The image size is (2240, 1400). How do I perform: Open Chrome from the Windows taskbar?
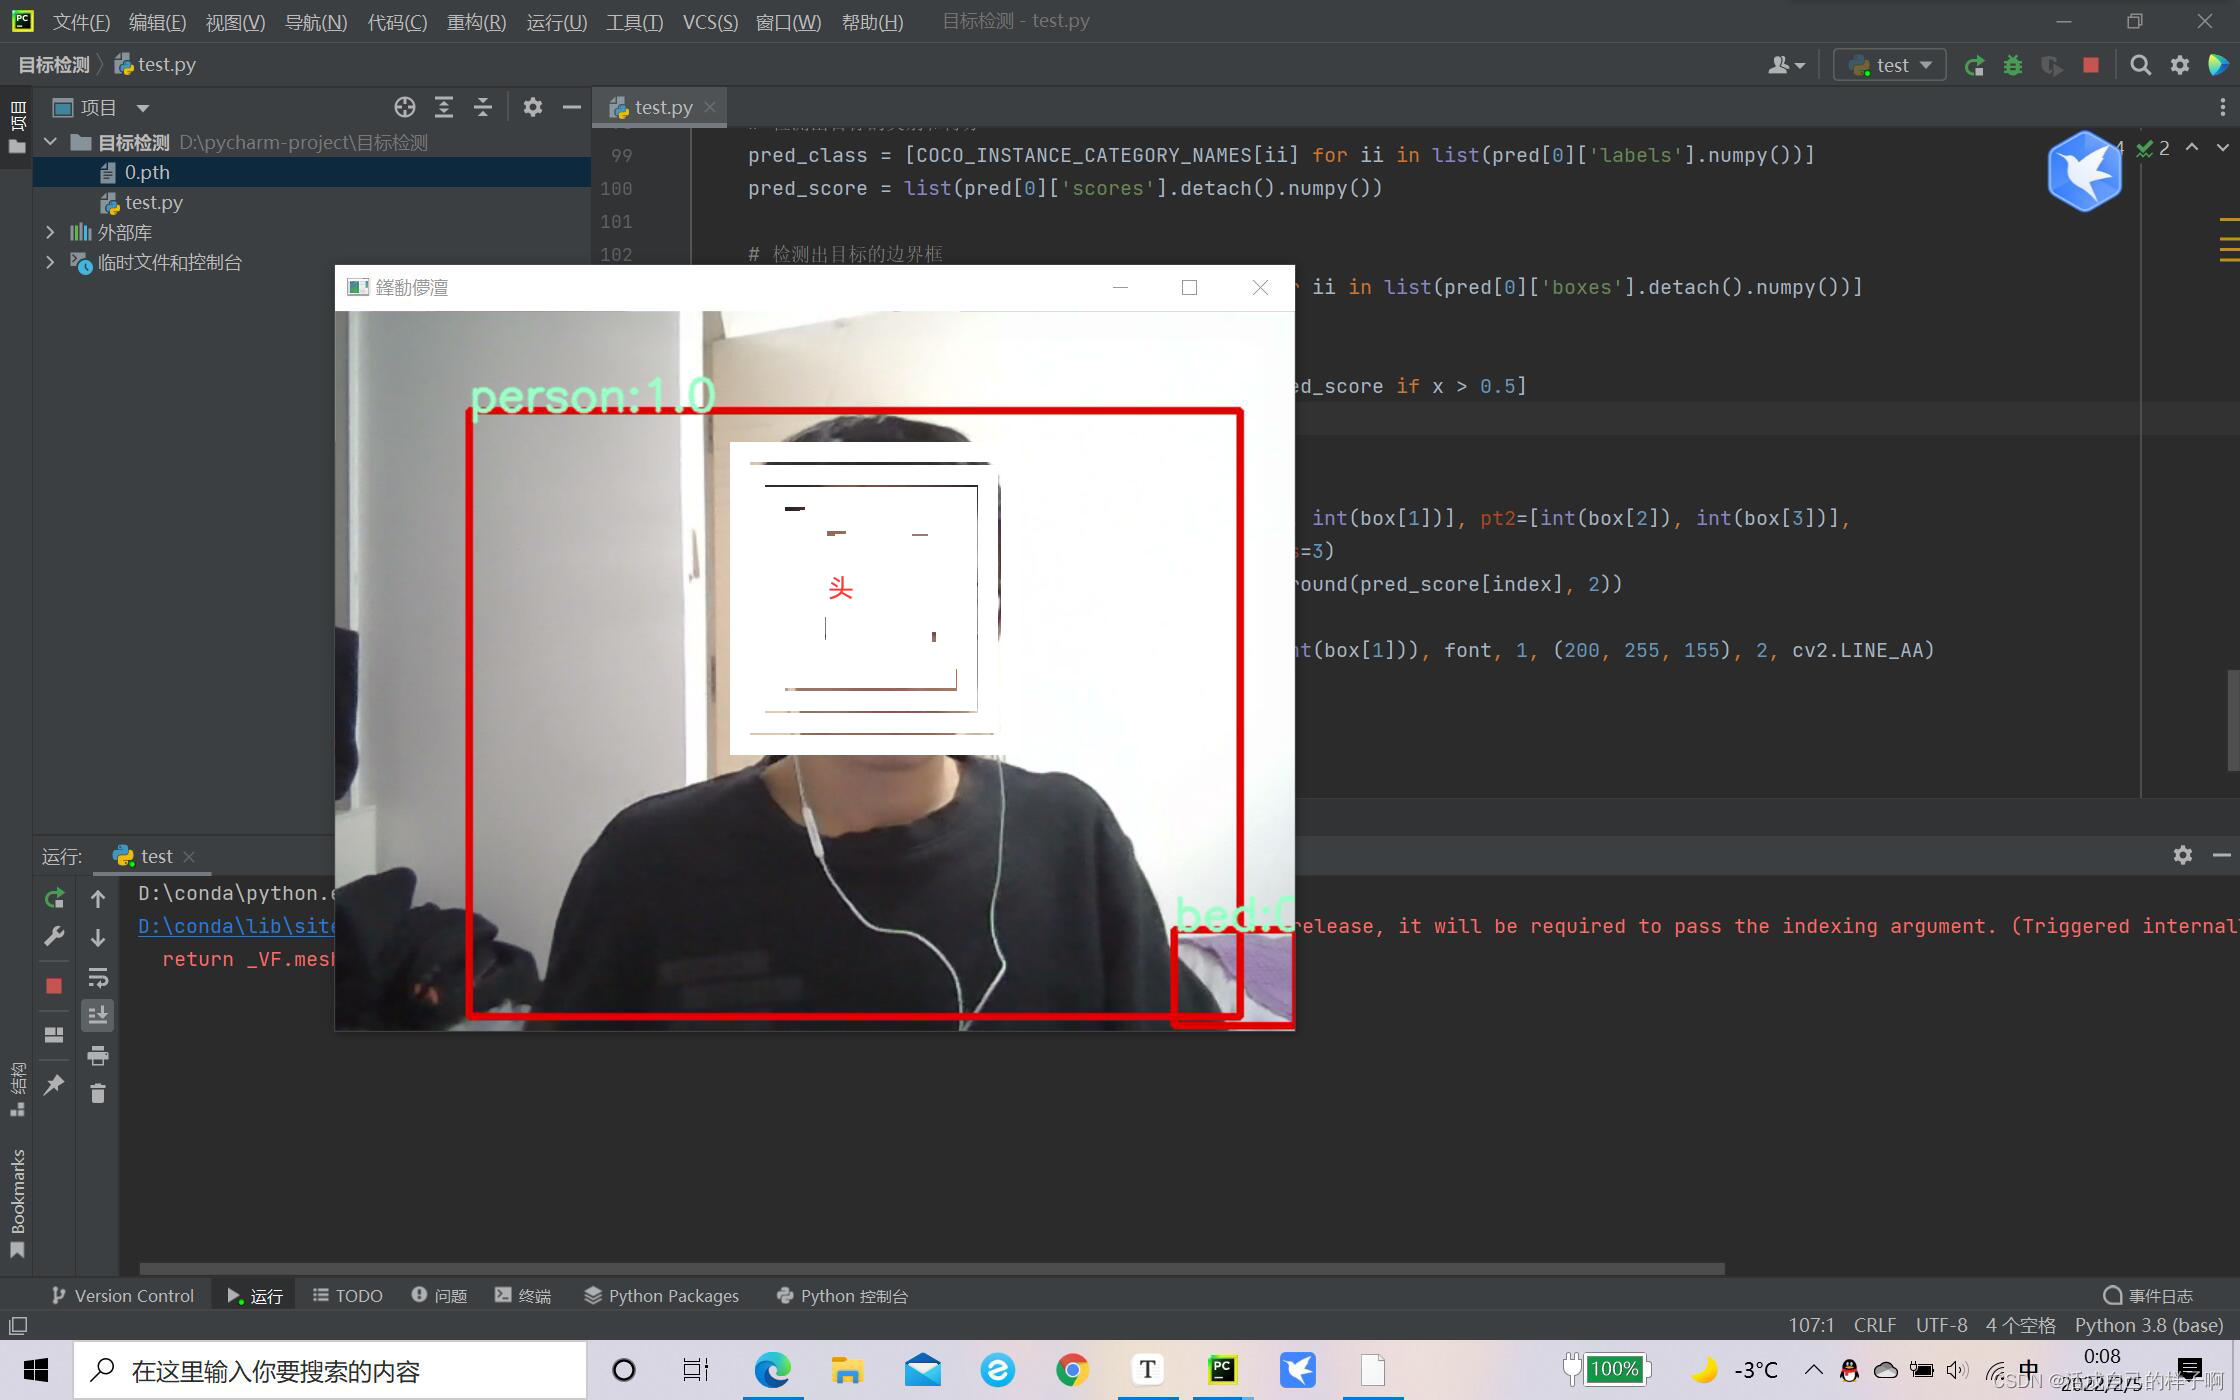1072,1370
